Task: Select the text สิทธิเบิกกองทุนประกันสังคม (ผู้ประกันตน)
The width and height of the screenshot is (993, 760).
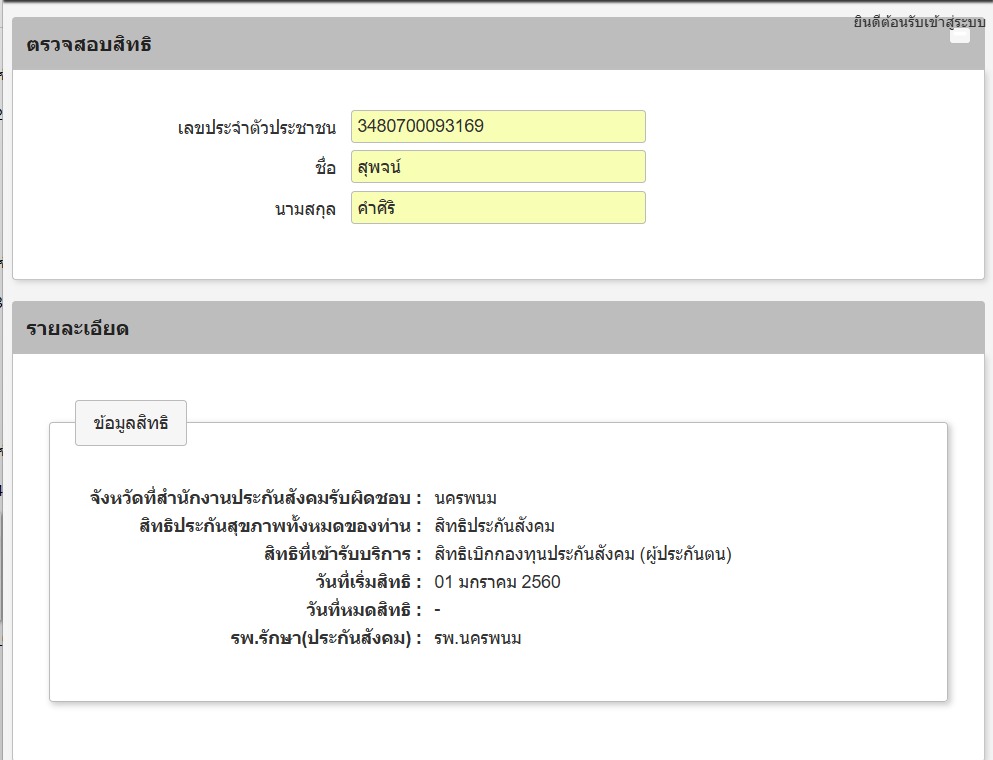Action: point(583,554)
